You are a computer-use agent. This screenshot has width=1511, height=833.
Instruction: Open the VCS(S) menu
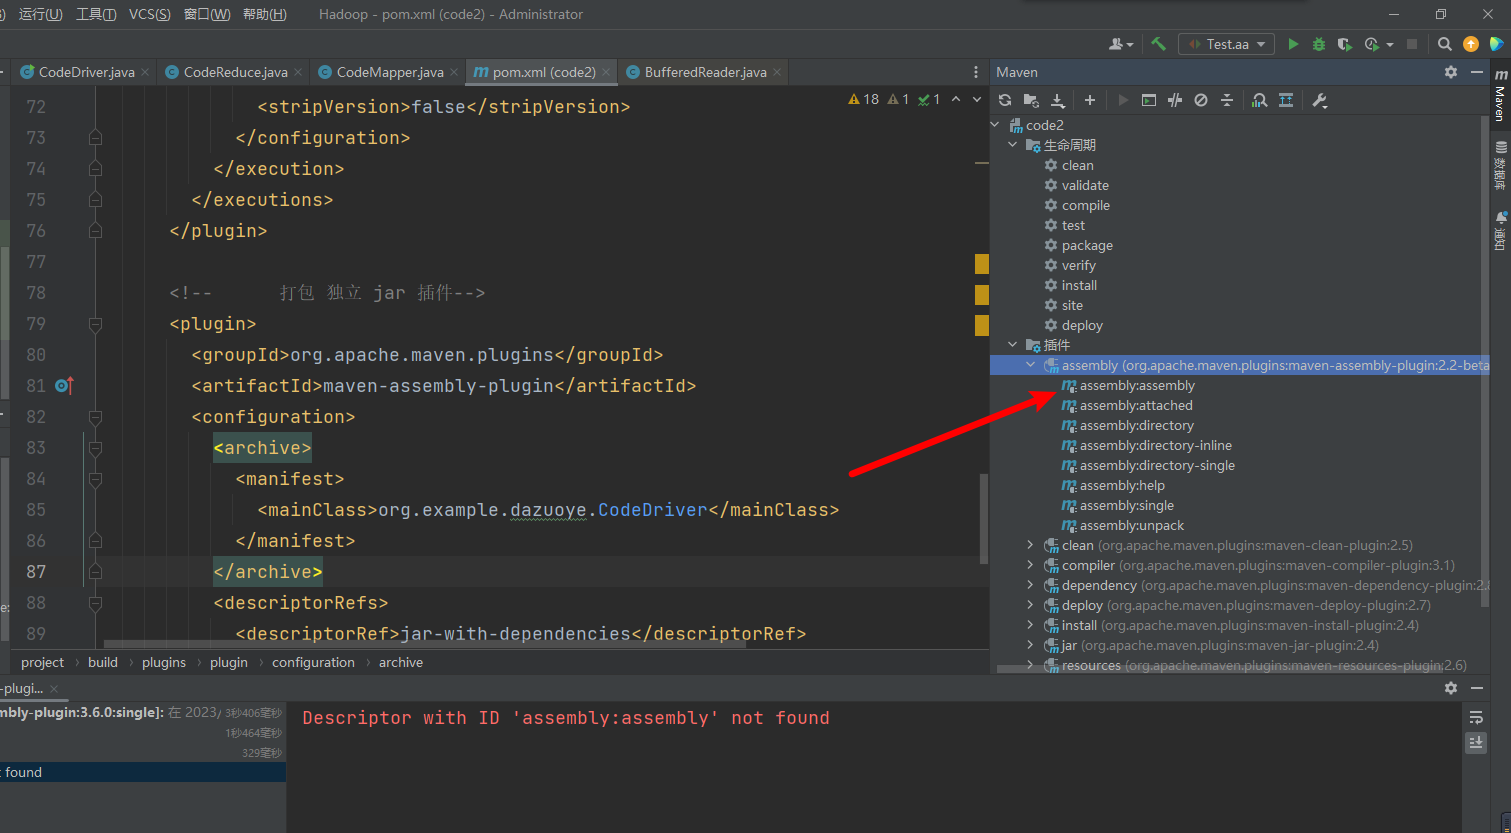click(150, 14)
